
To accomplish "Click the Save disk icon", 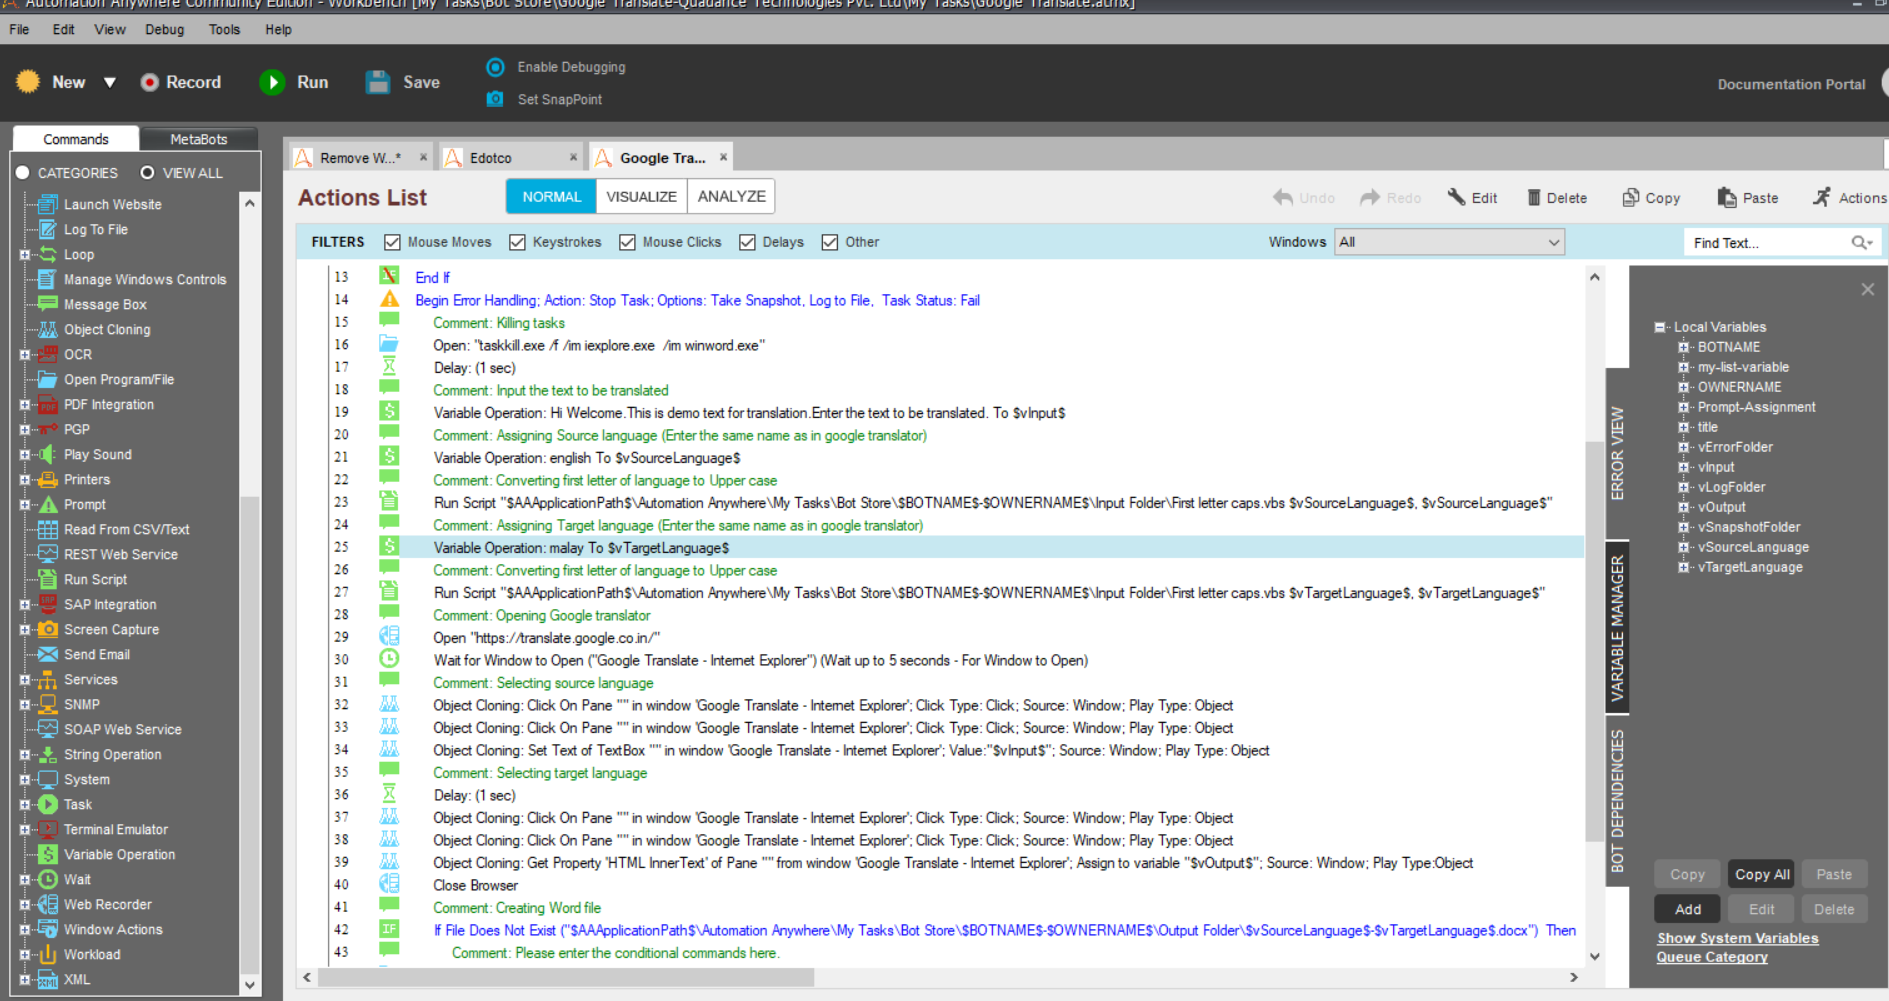I will point(378,83).
